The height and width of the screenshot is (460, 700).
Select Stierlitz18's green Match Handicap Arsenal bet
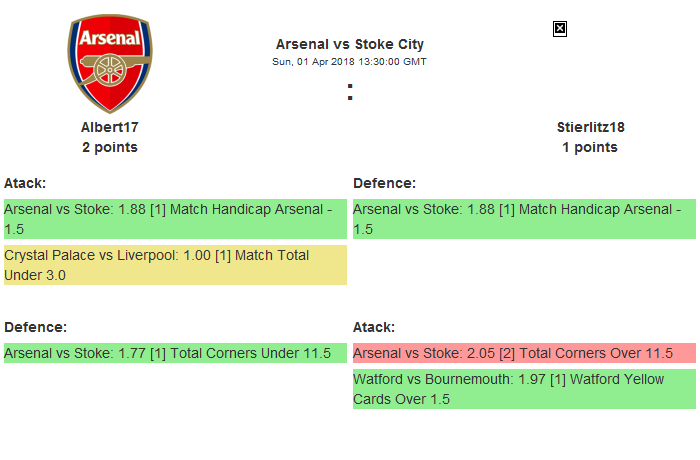point(524,219)
